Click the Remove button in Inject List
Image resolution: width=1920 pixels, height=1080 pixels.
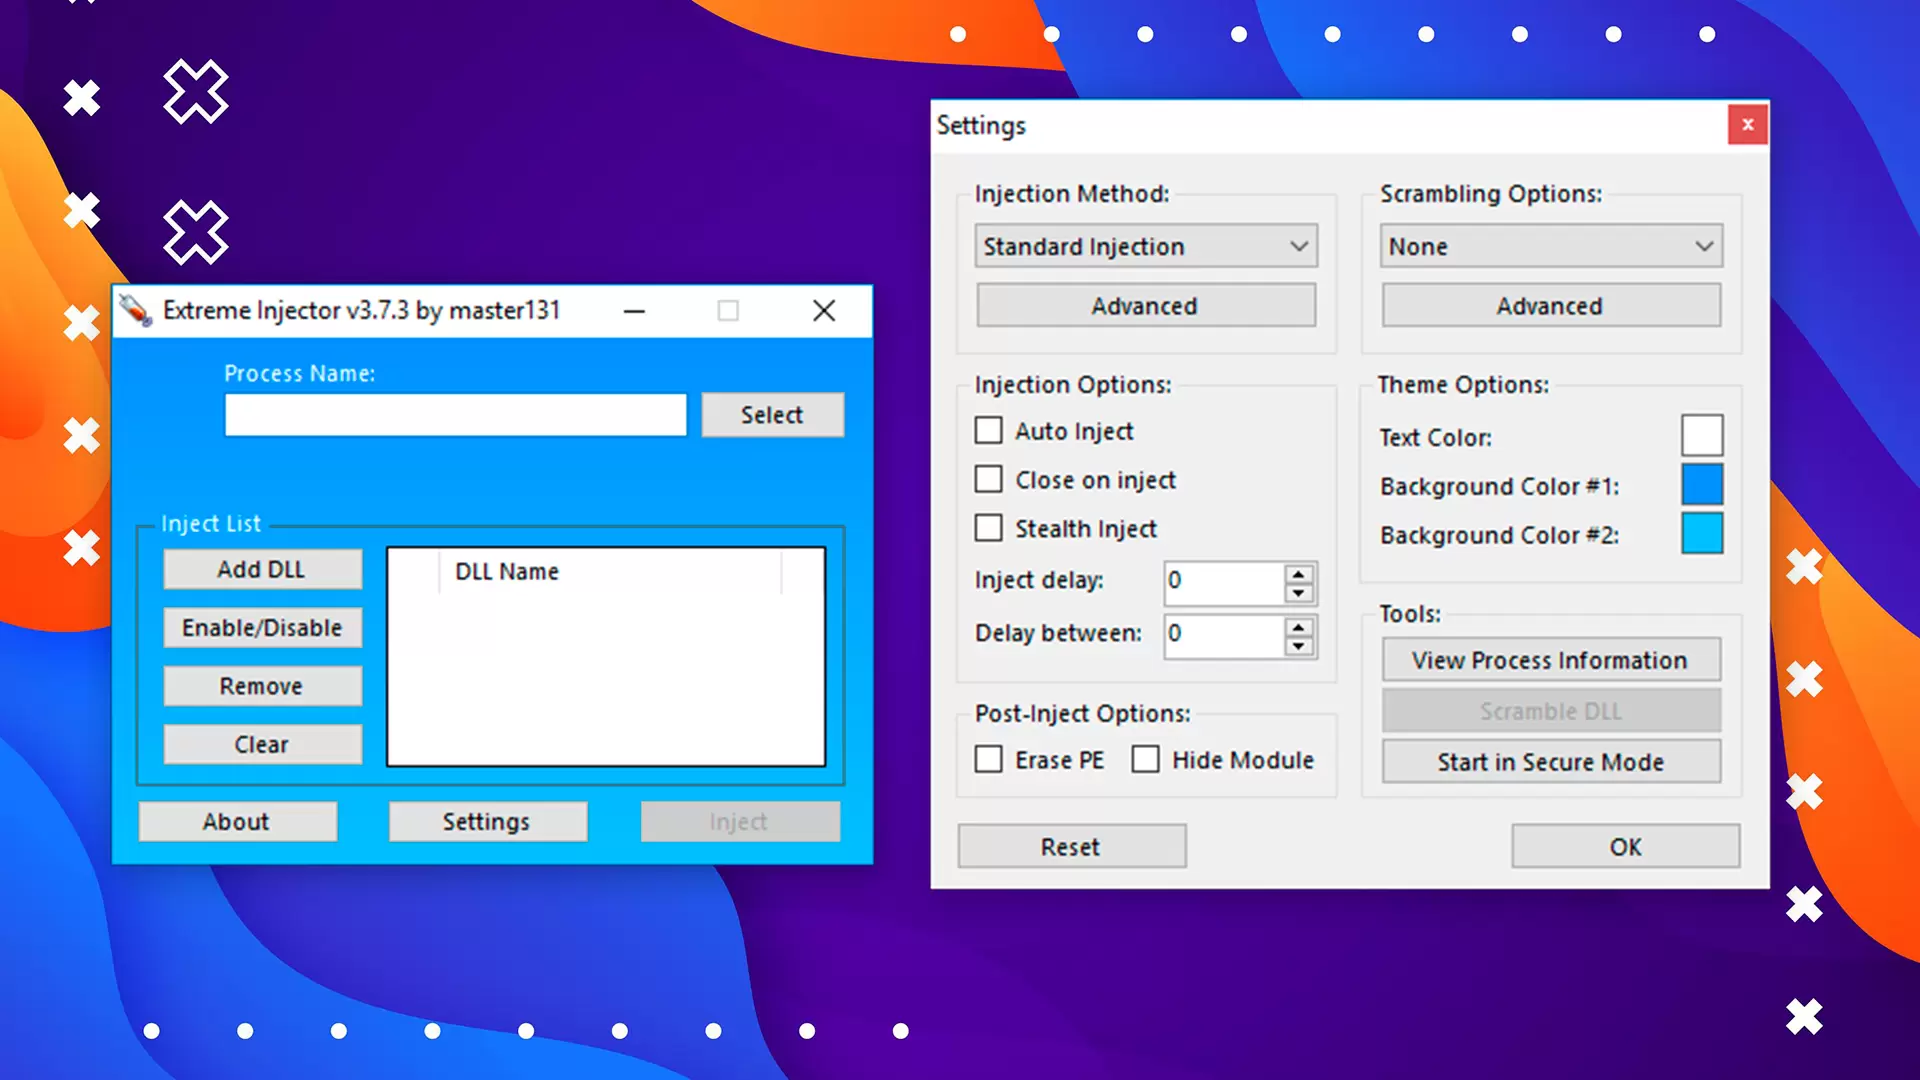(262, 686)
